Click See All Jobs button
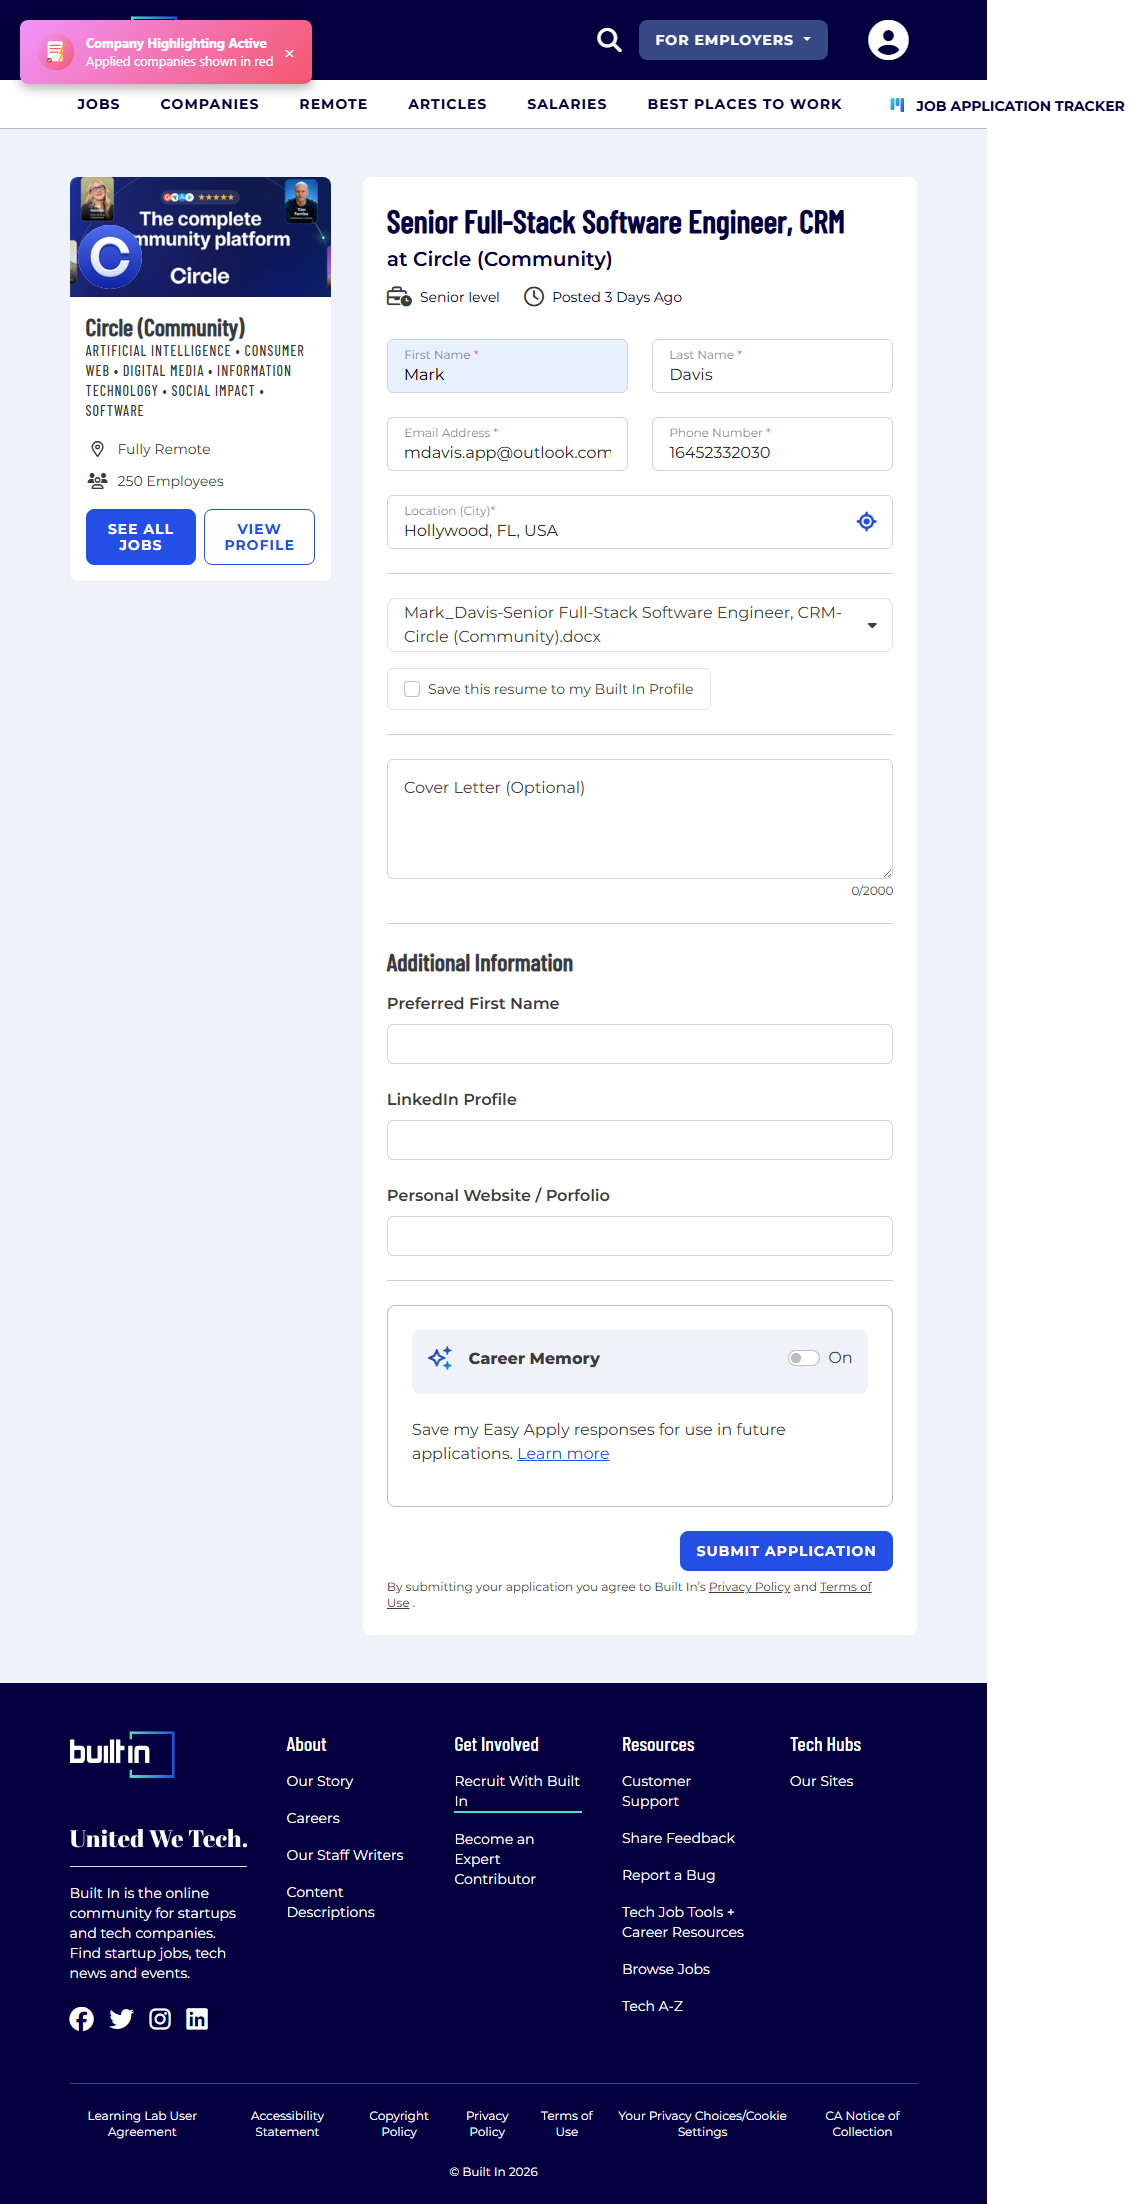The height and width of the screenshot is (2204, 1133). (x=141, y=537)
